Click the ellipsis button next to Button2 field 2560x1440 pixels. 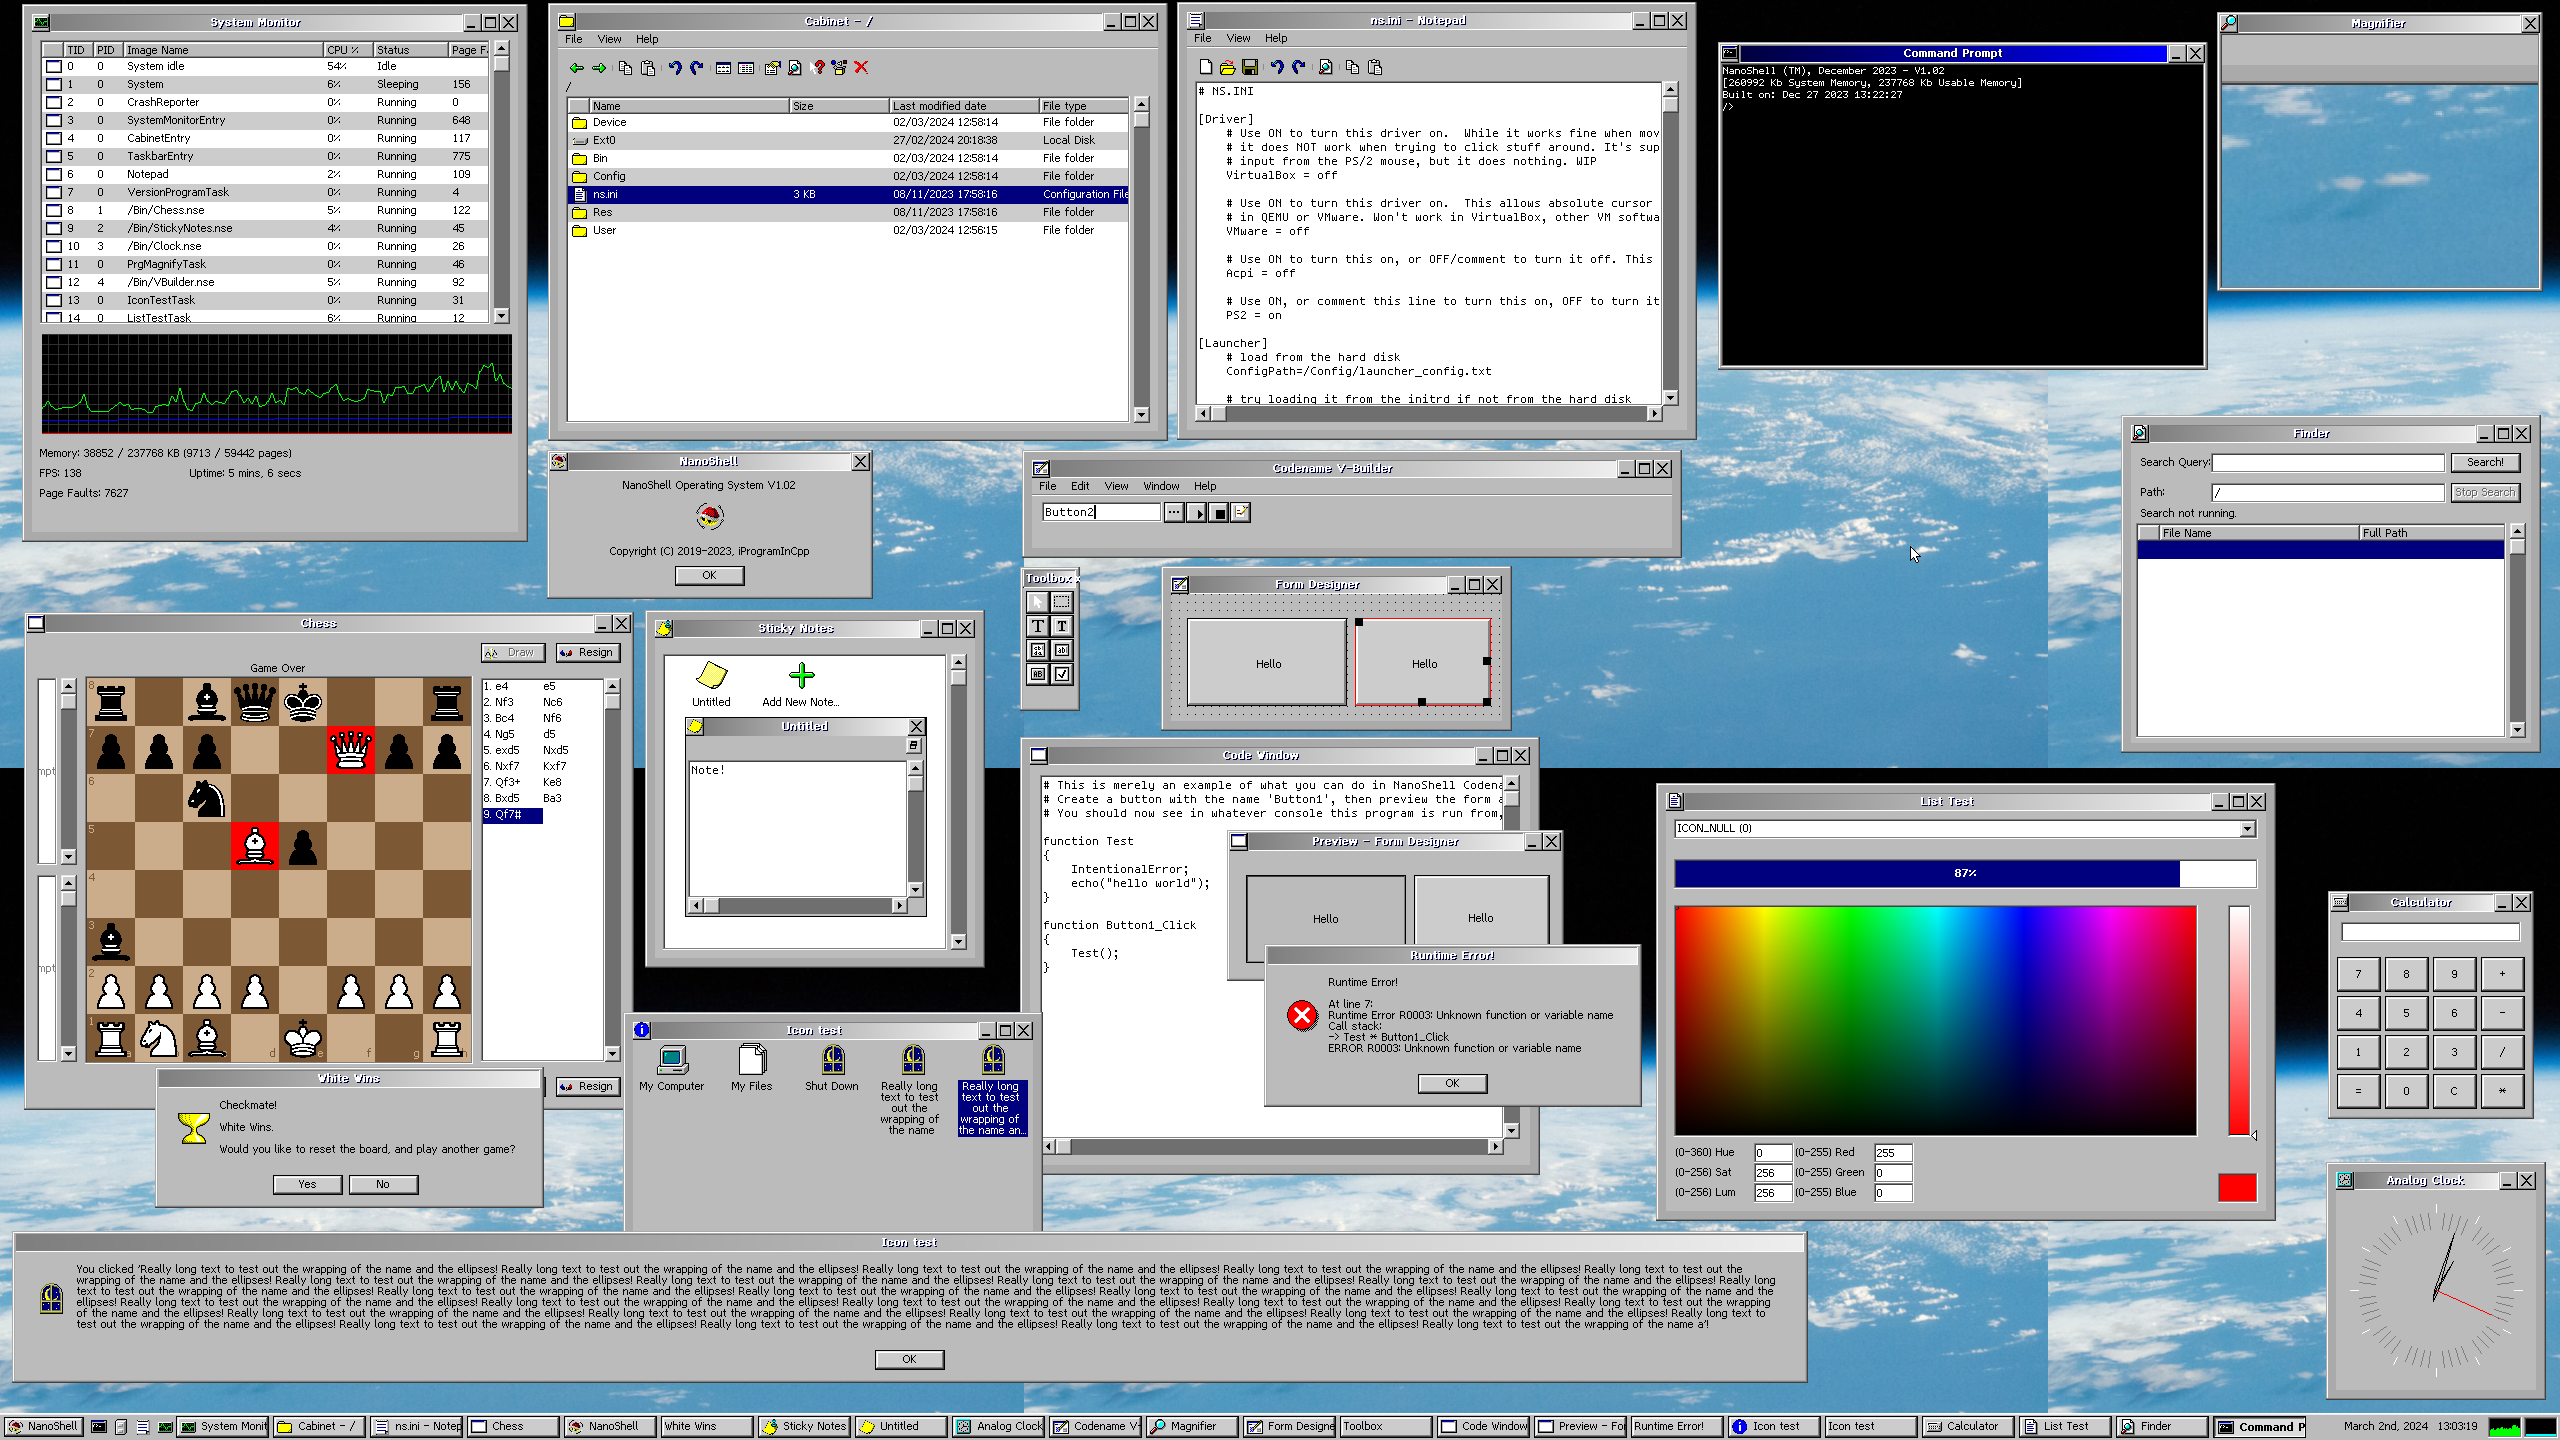1173,512
